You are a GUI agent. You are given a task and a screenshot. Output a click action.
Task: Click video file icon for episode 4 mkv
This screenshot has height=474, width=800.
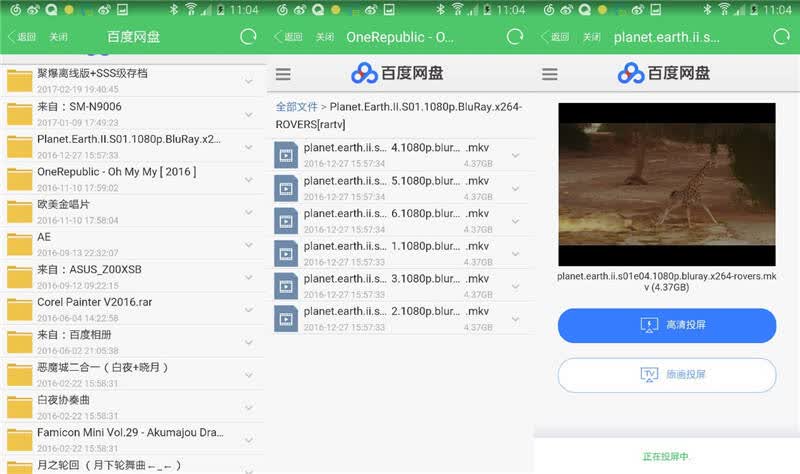coord(286,155)
